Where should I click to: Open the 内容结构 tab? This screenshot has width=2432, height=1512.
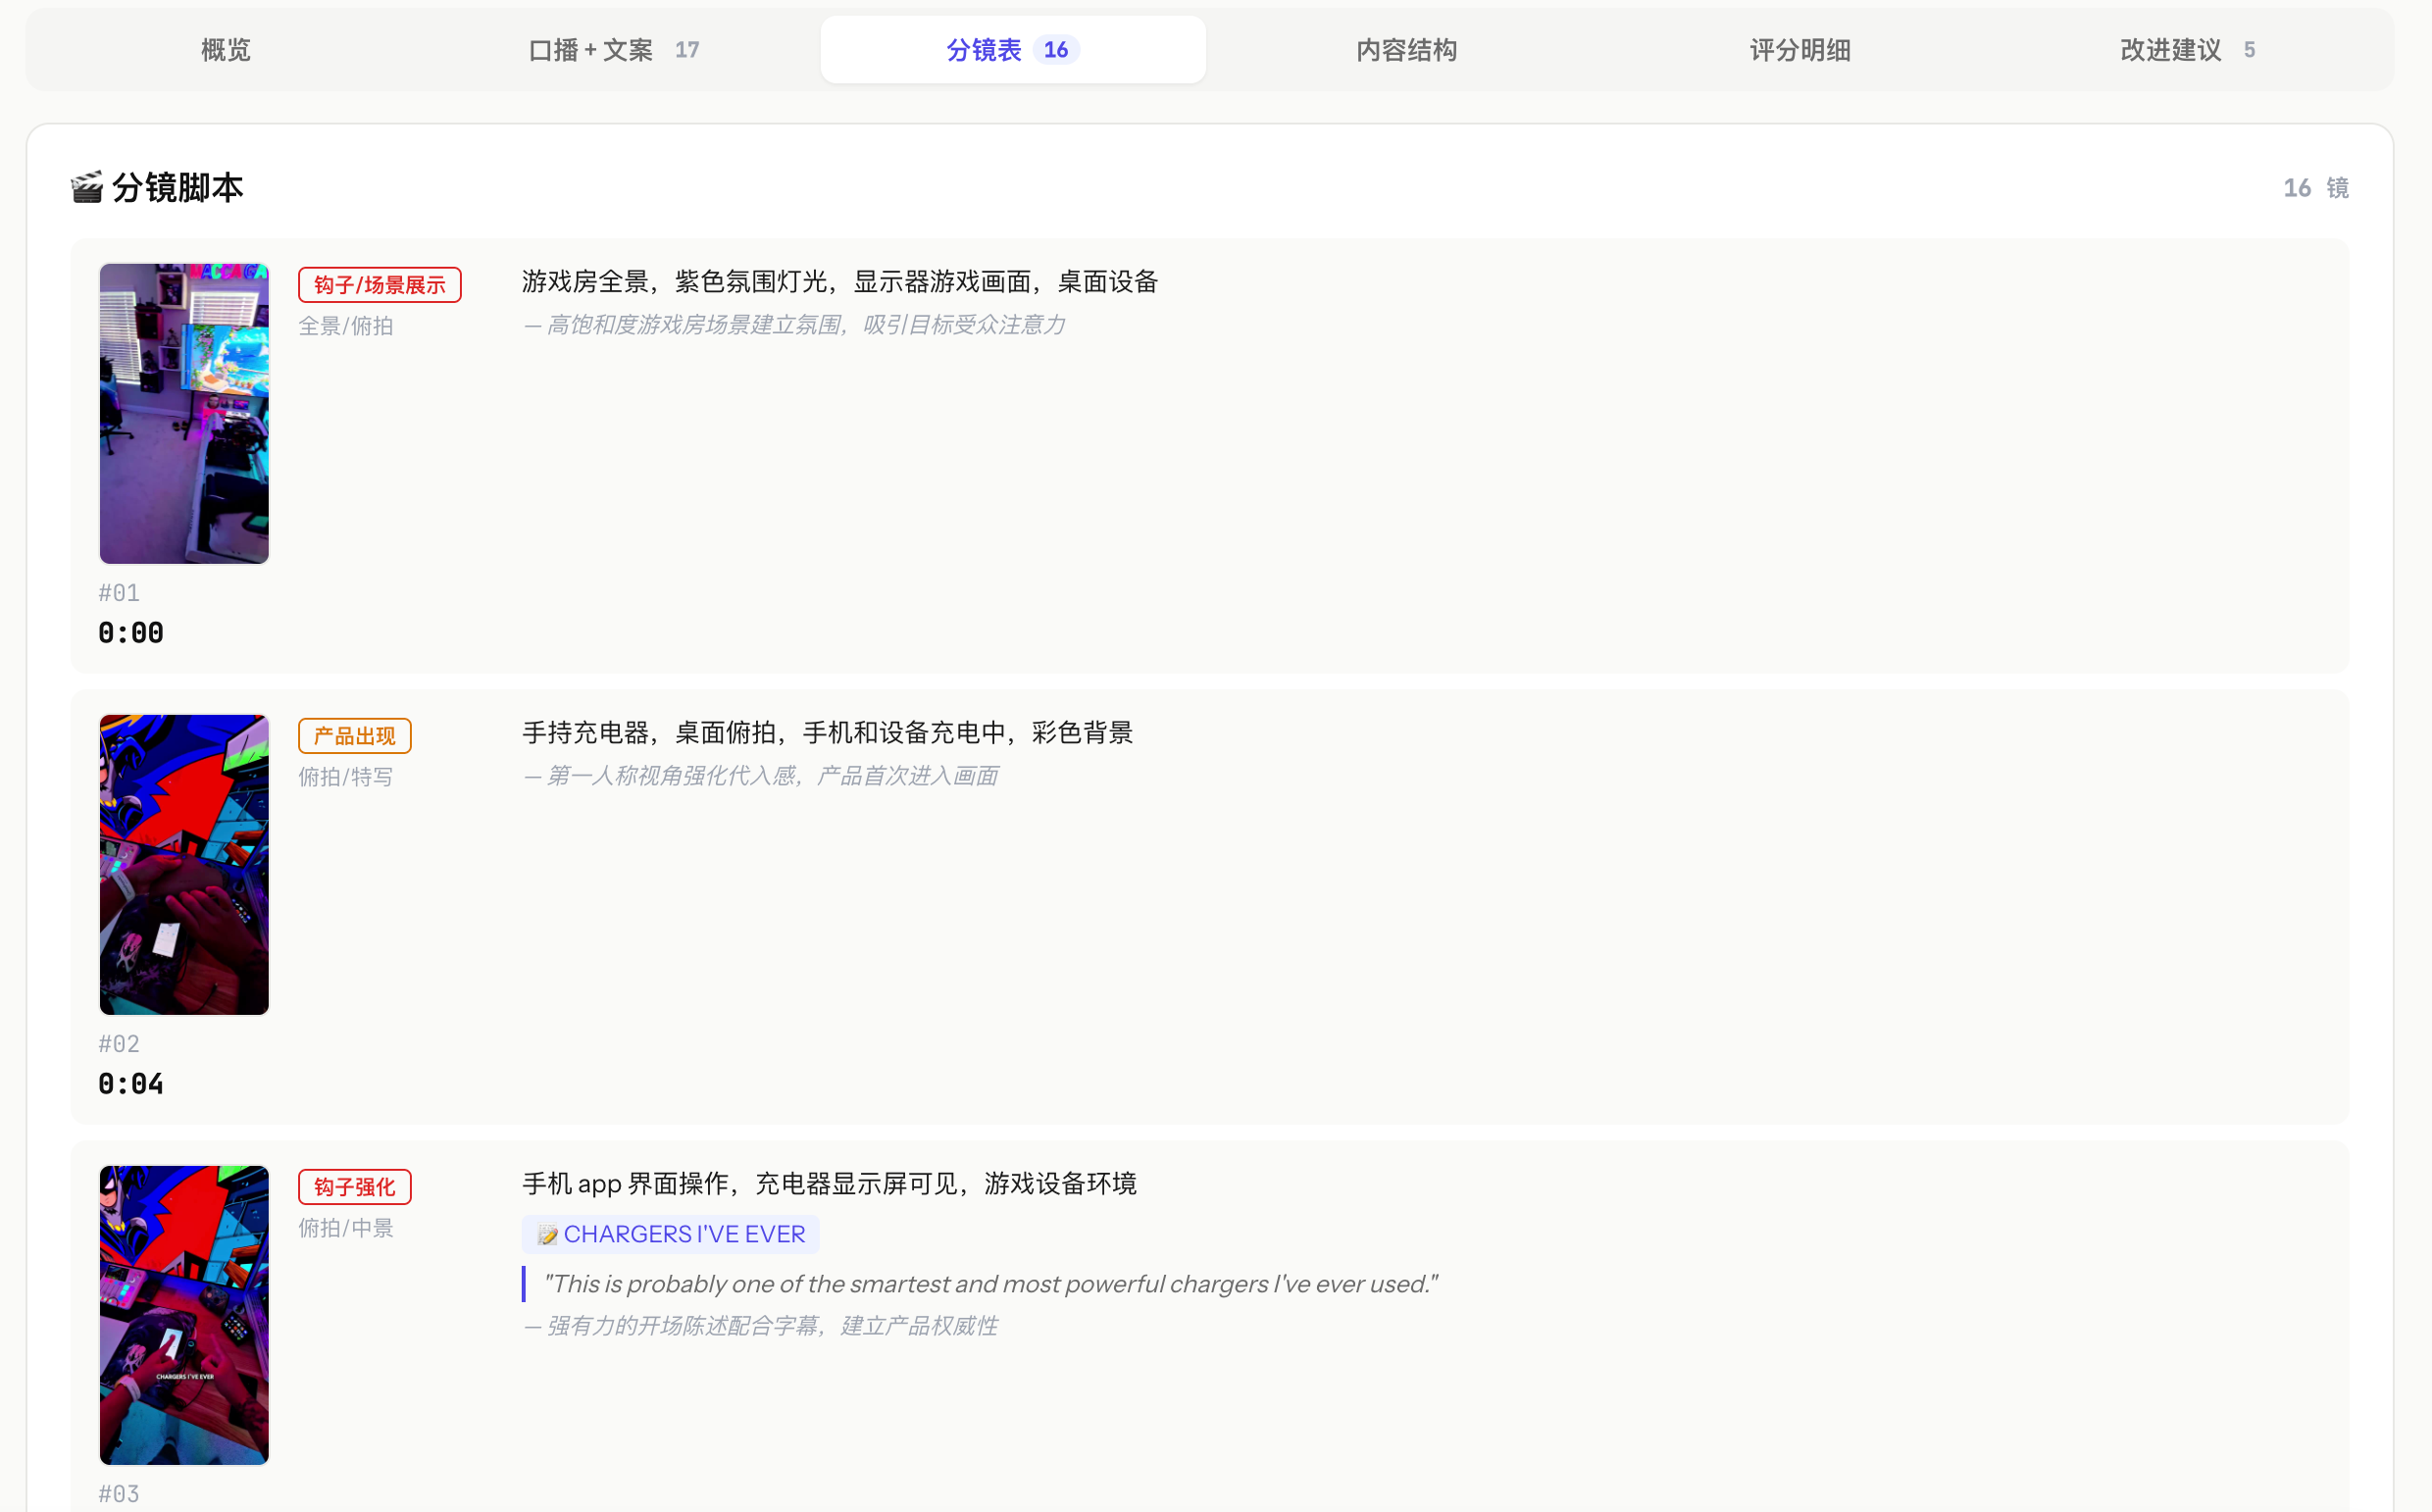pyautogui.click(x=1406, y=50)
